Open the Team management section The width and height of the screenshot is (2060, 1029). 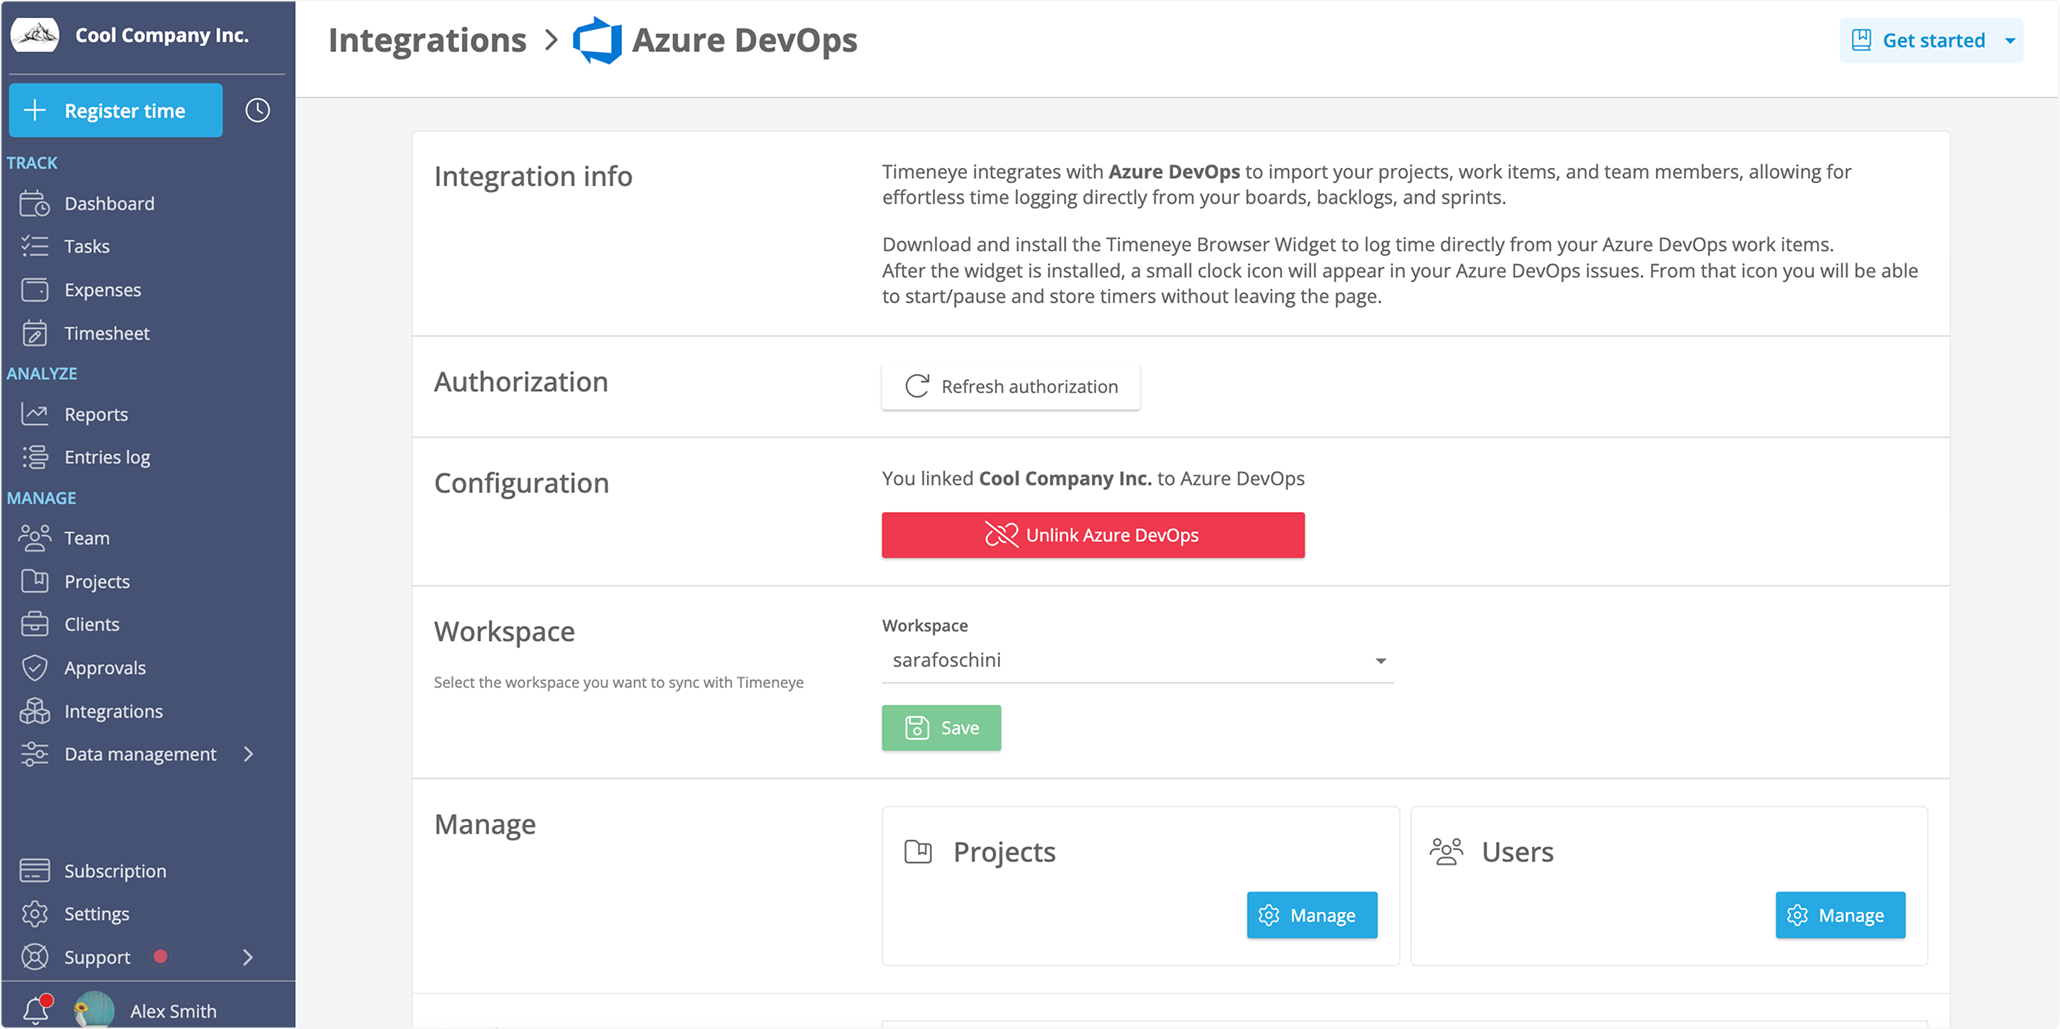coord(86,538)
